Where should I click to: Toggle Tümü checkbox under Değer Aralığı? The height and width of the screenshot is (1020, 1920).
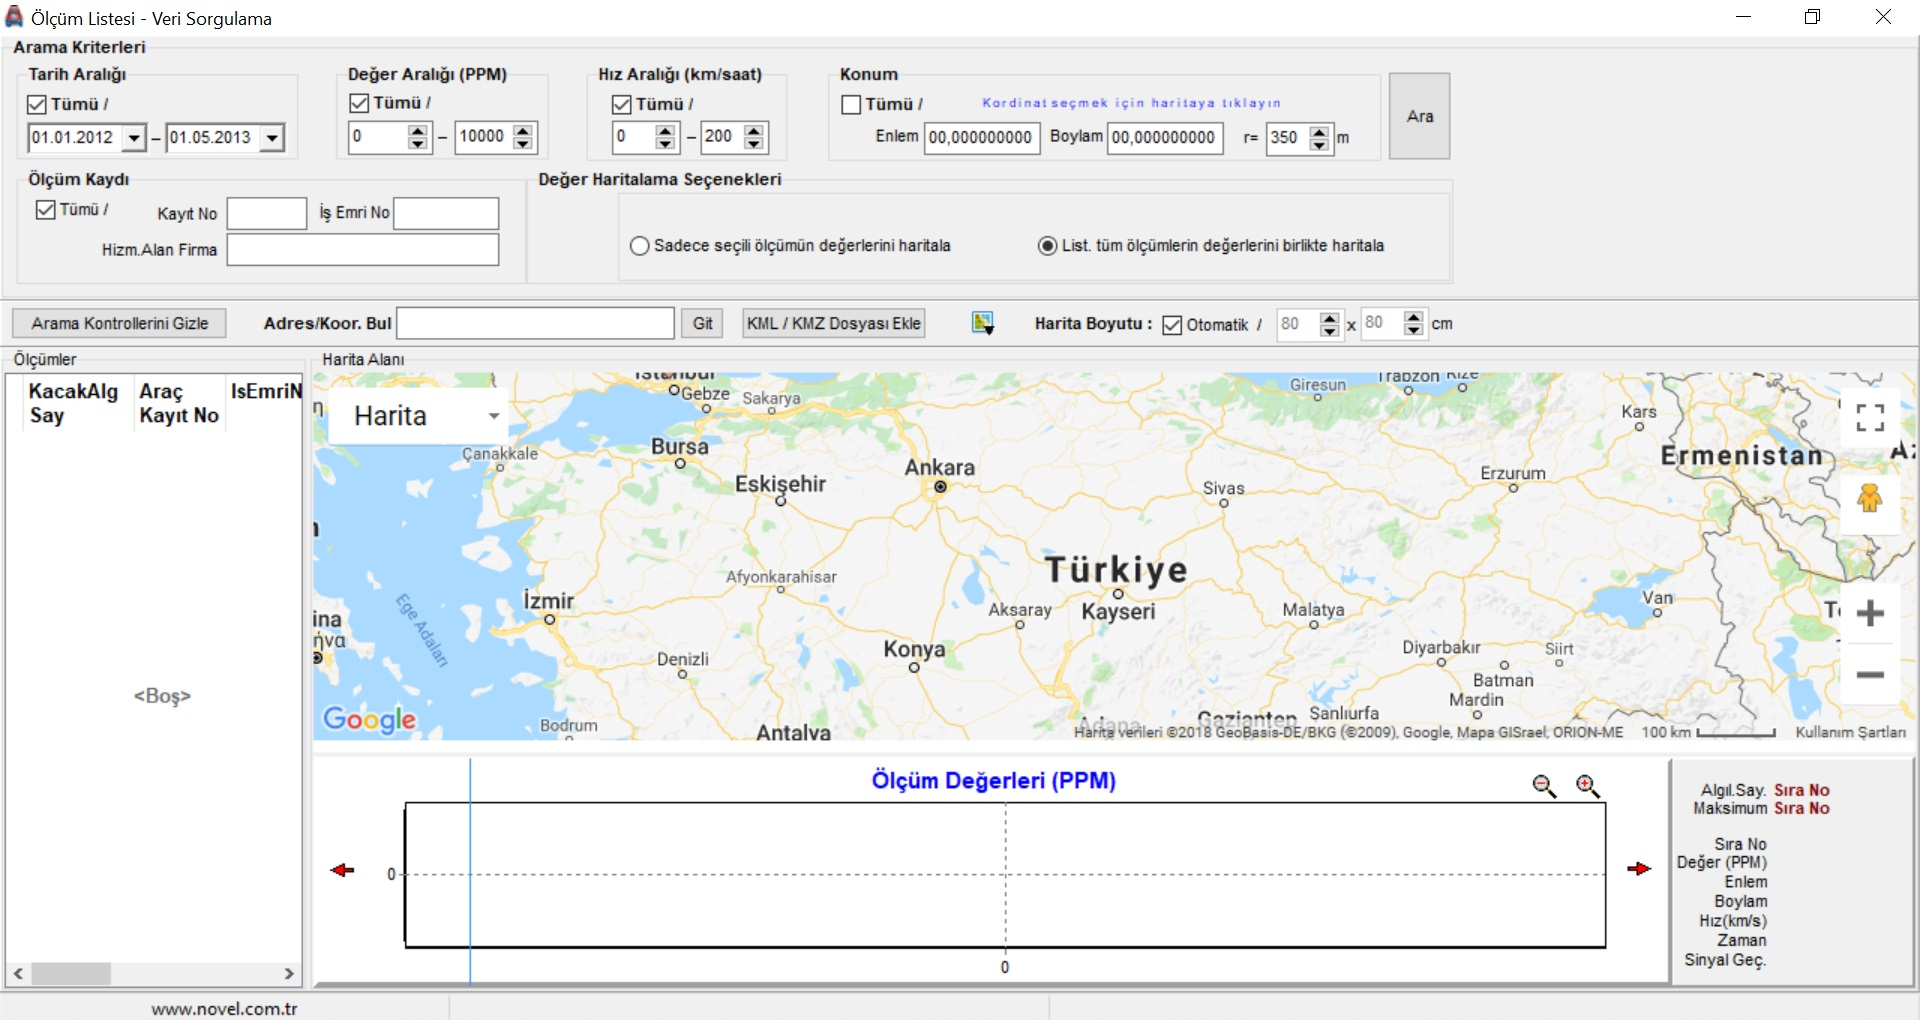pos(359,103)
